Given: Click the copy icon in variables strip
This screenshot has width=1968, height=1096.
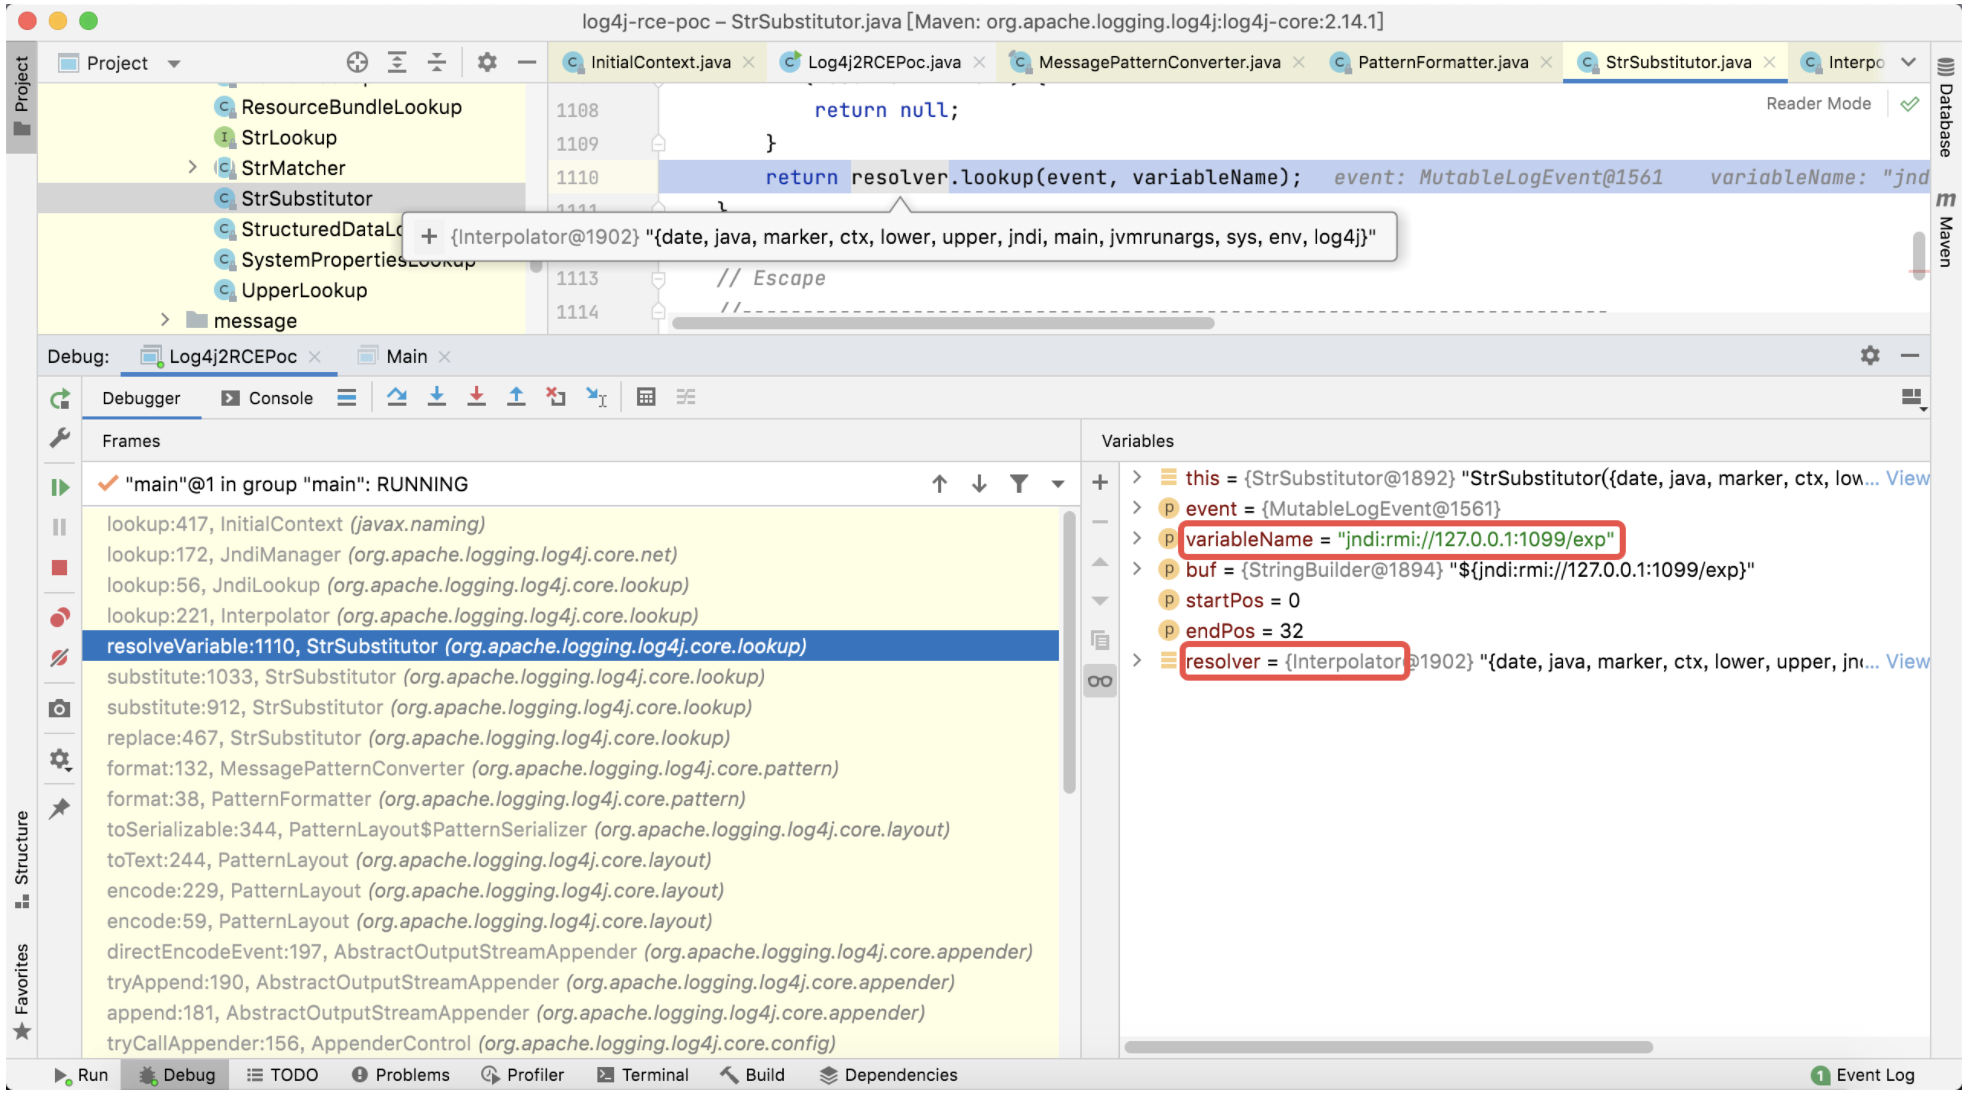Looking at the screenshot, I should point(1100,640).
